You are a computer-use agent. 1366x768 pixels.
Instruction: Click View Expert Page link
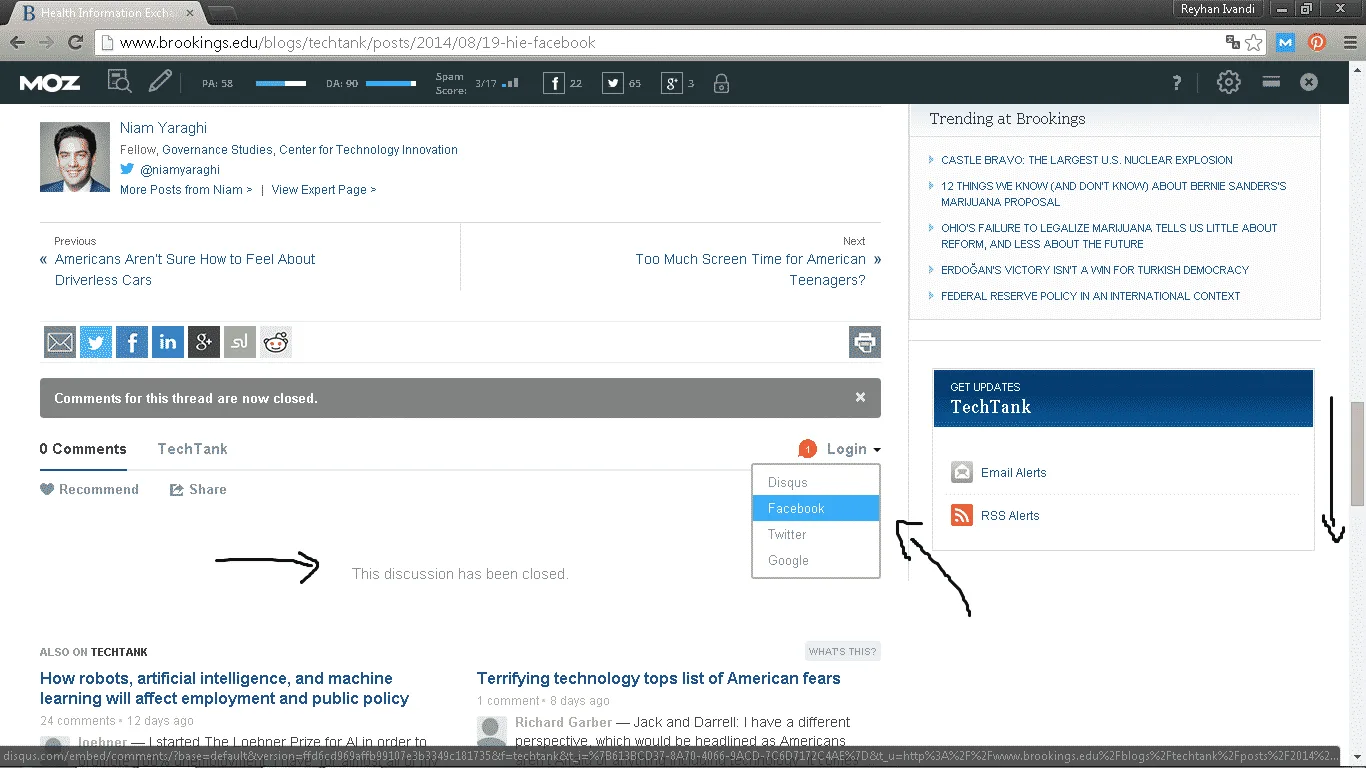pos(324,189)
